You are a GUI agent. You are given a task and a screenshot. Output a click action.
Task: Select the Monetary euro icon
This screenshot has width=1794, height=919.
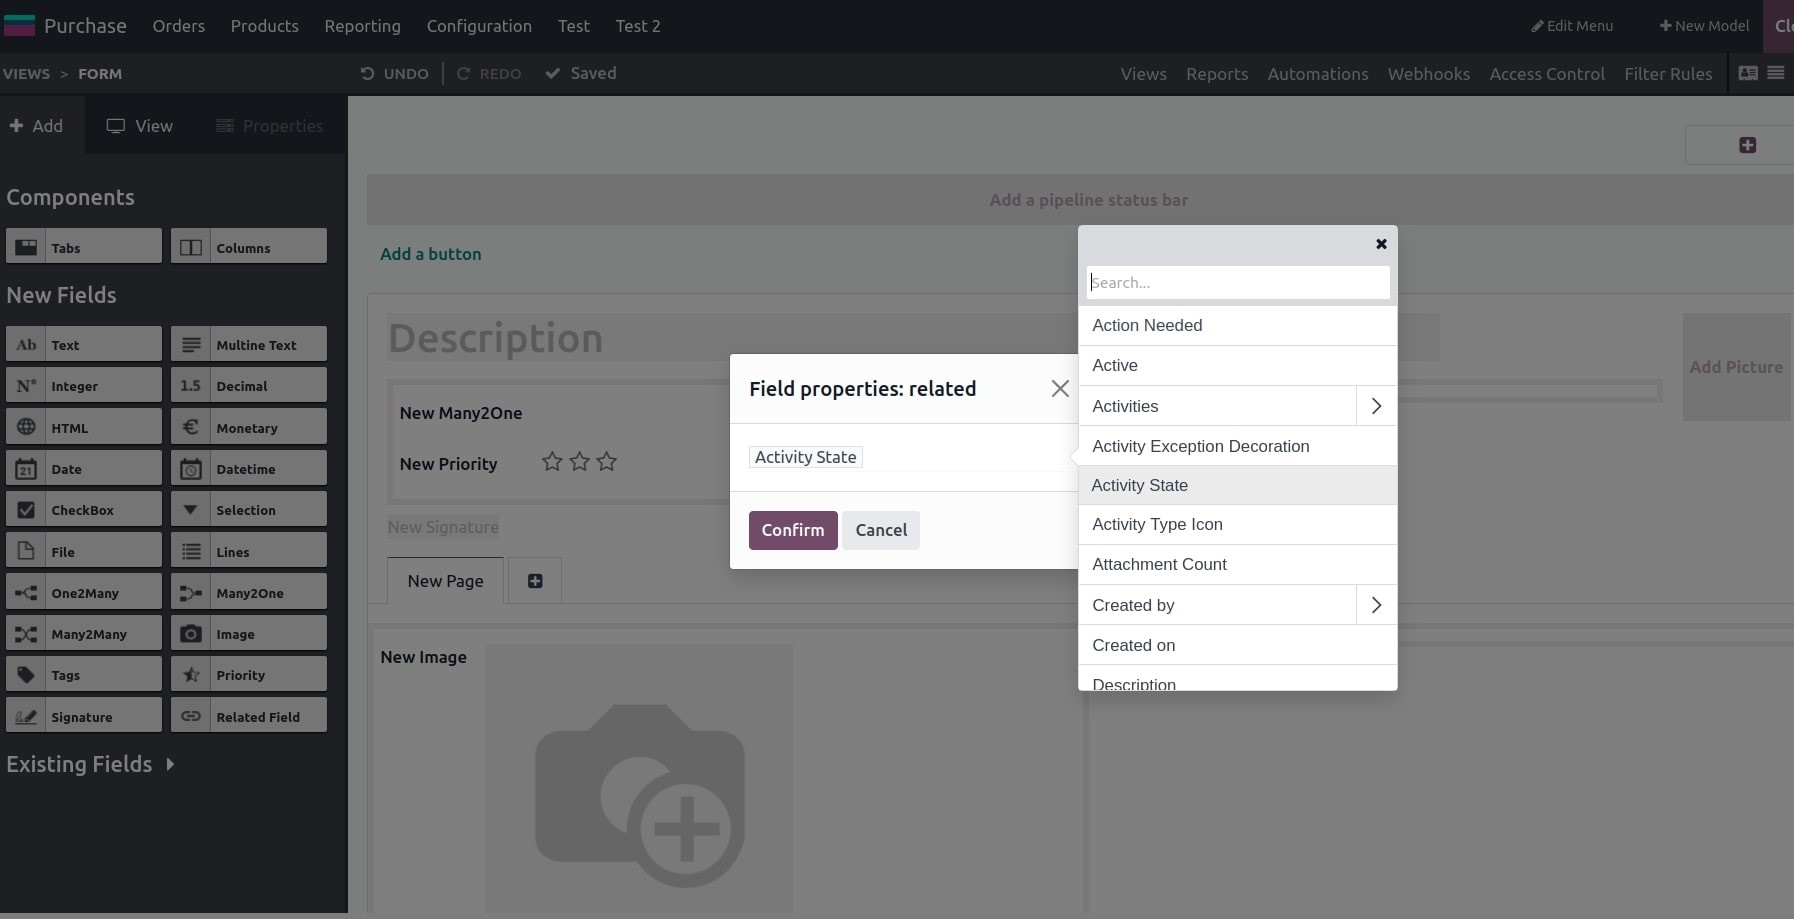pos(191,427)
